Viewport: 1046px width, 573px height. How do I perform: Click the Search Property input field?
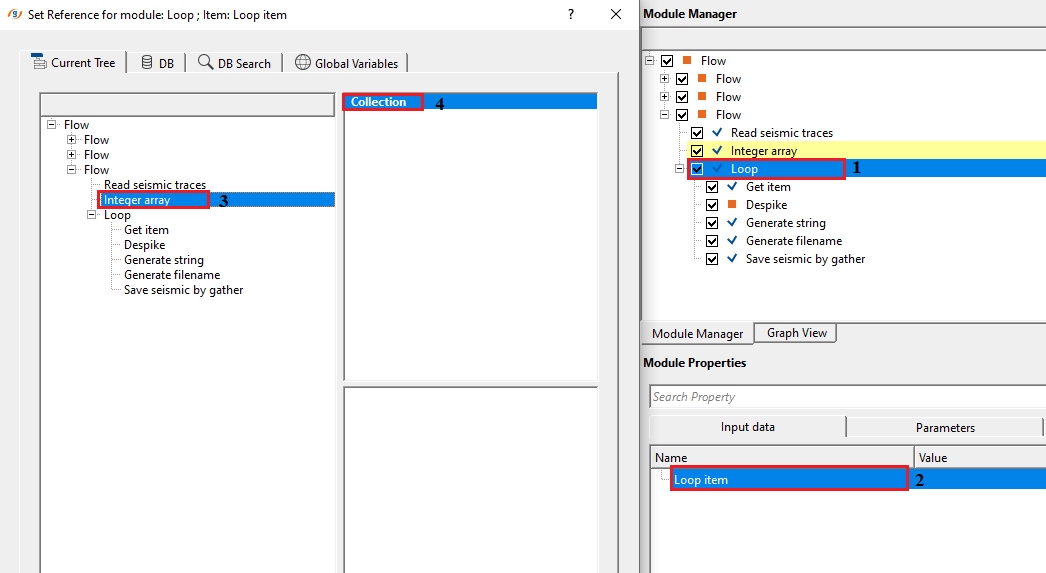coord(846,397)
